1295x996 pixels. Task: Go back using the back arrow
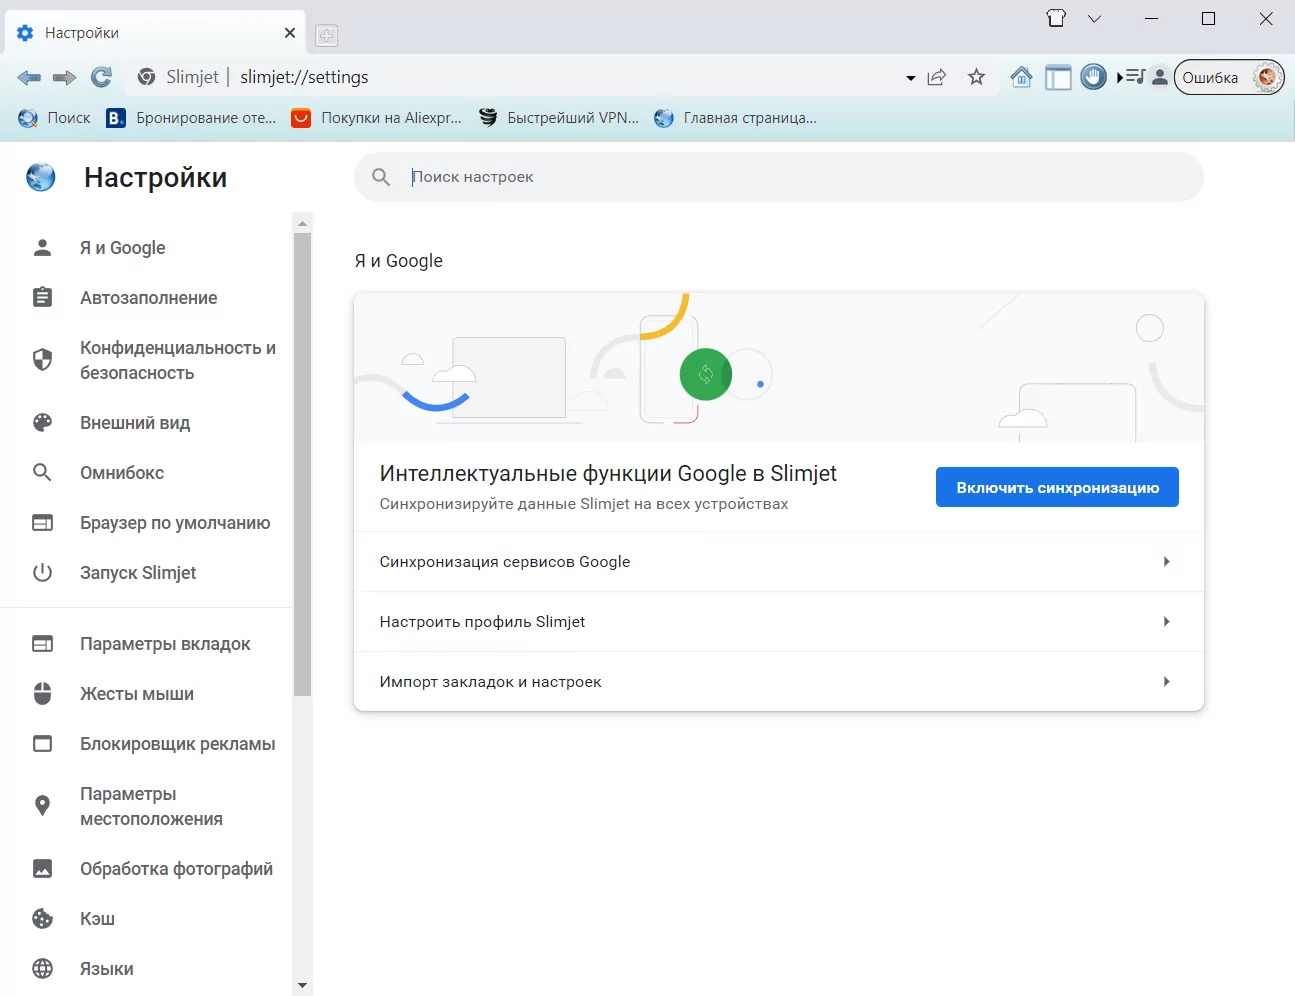coord(29,77)
